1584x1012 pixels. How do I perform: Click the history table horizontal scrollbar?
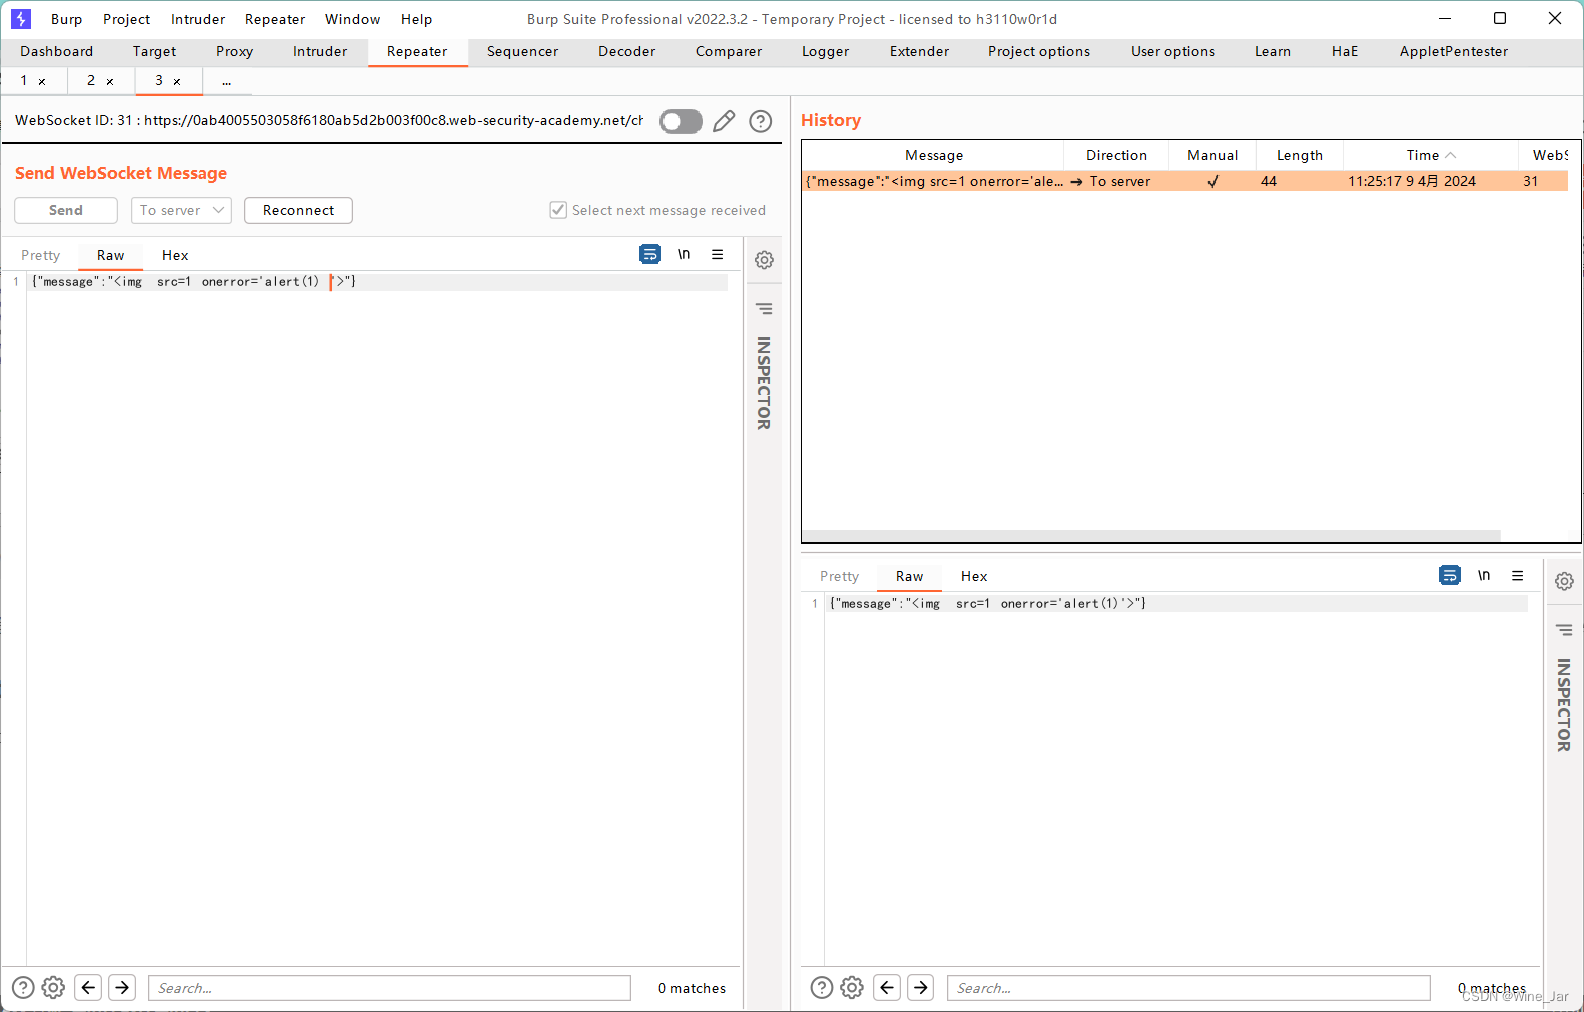[1151, 536]
